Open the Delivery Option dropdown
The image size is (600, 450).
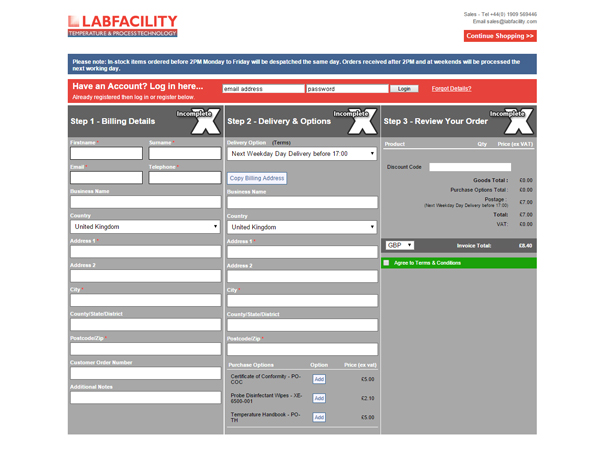click(x=302, y=154)
